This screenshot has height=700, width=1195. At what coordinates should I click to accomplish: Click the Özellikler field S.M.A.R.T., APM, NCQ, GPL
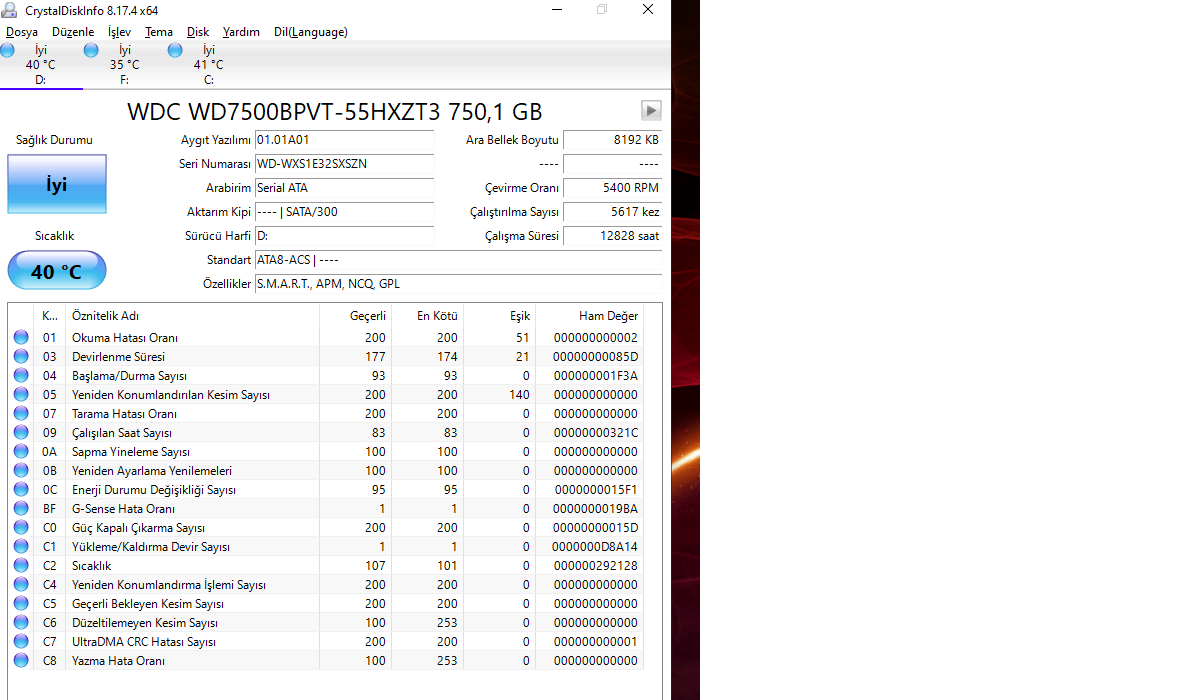pyautogui.click(x=458, y=284)
